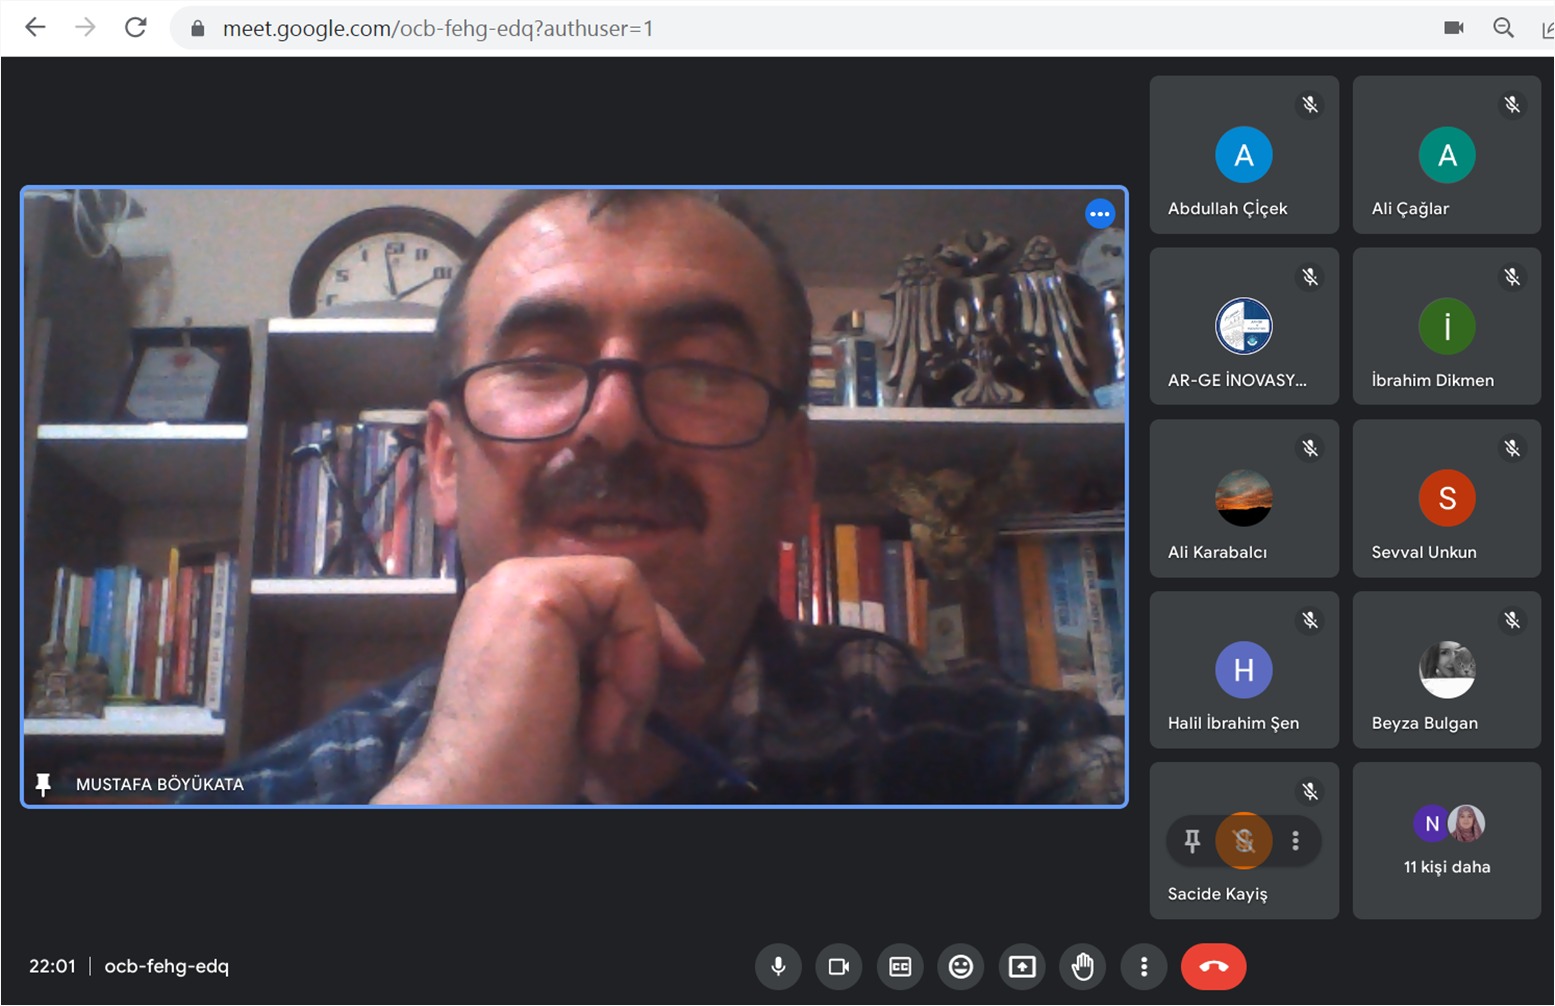
Task: Toggle the microphone button in bottom bar
Action: click(778, 966)
